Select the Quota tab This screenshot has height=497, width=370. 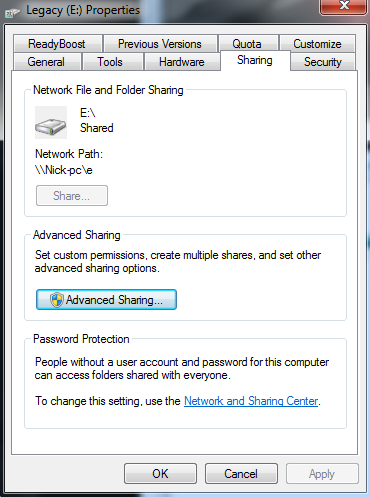[x=247, y=44]
